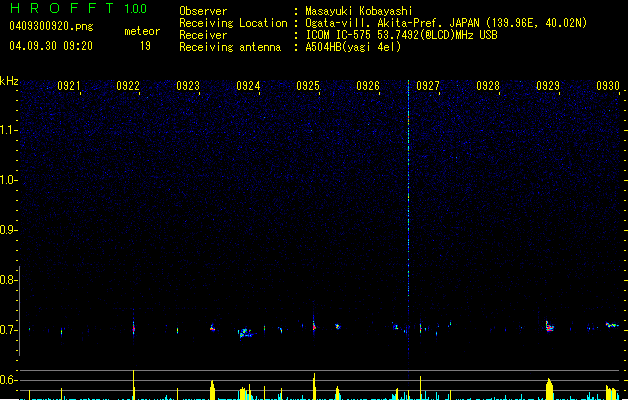Image resolution: width=629 pixels, height=400 pixels.
Task: Click the bright meteor echo below 0929
Action: pos(549,327)
